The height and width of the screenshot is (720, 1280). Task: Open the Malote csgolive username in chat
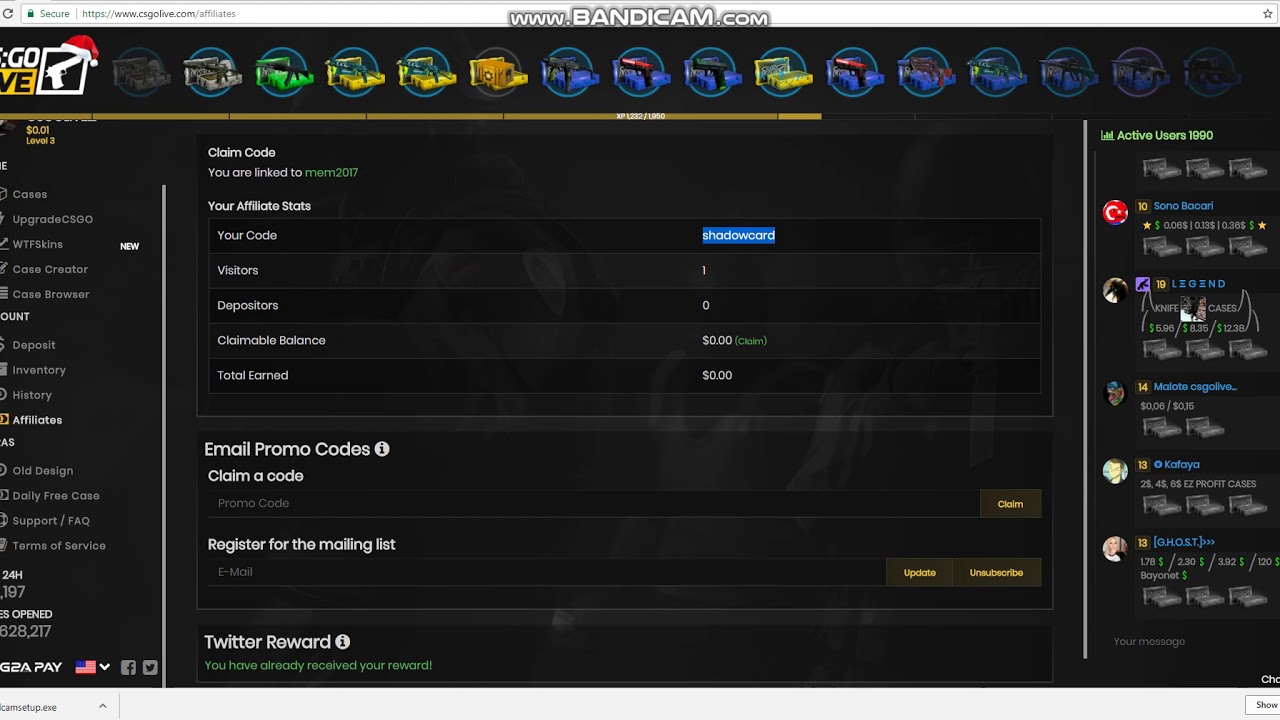pyautogui.click(x=1195, y=387)
